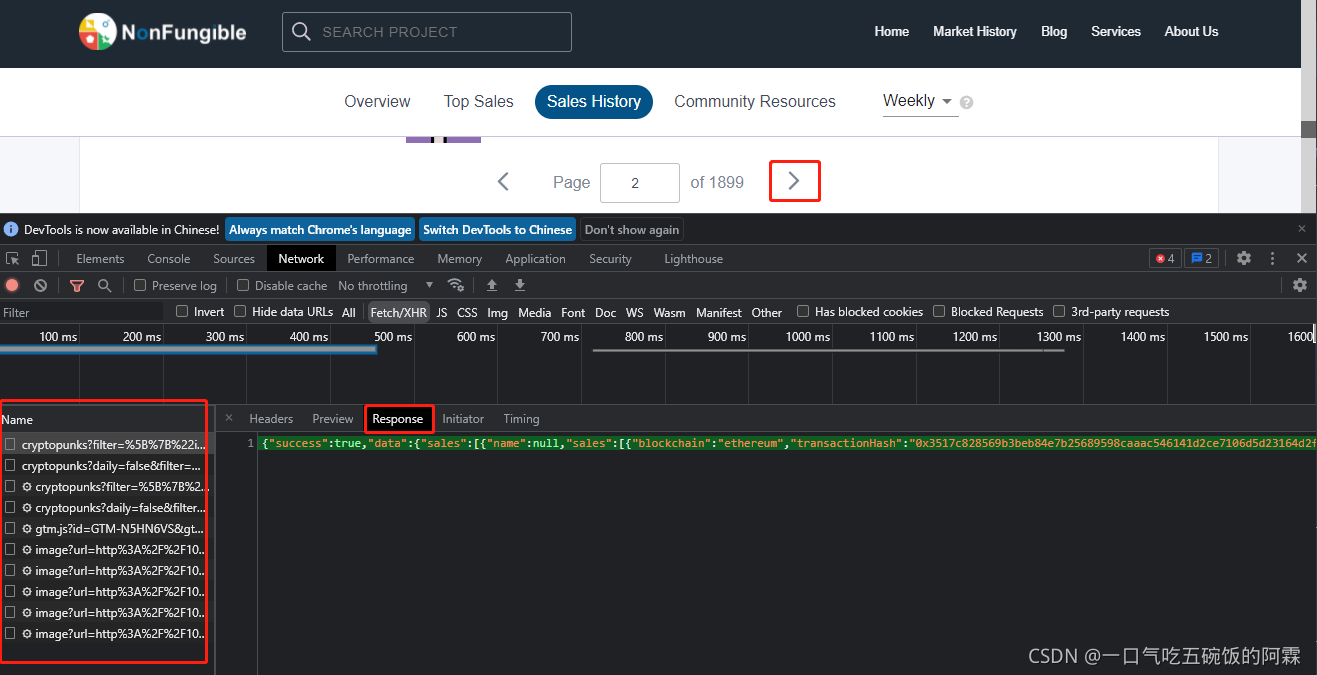Screen dimensions: 1317x675
Task: Filter requests by Img type
Action: click(x=497, y=312)
